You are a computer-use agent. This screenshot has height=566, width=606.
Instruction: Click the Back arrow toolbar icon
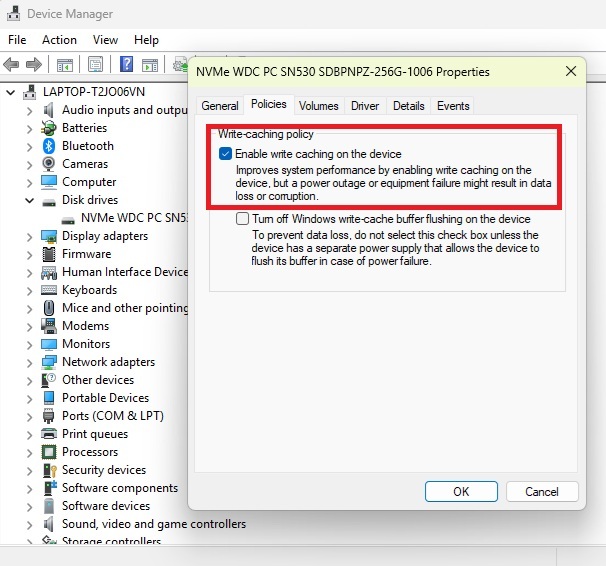(11, 64)
